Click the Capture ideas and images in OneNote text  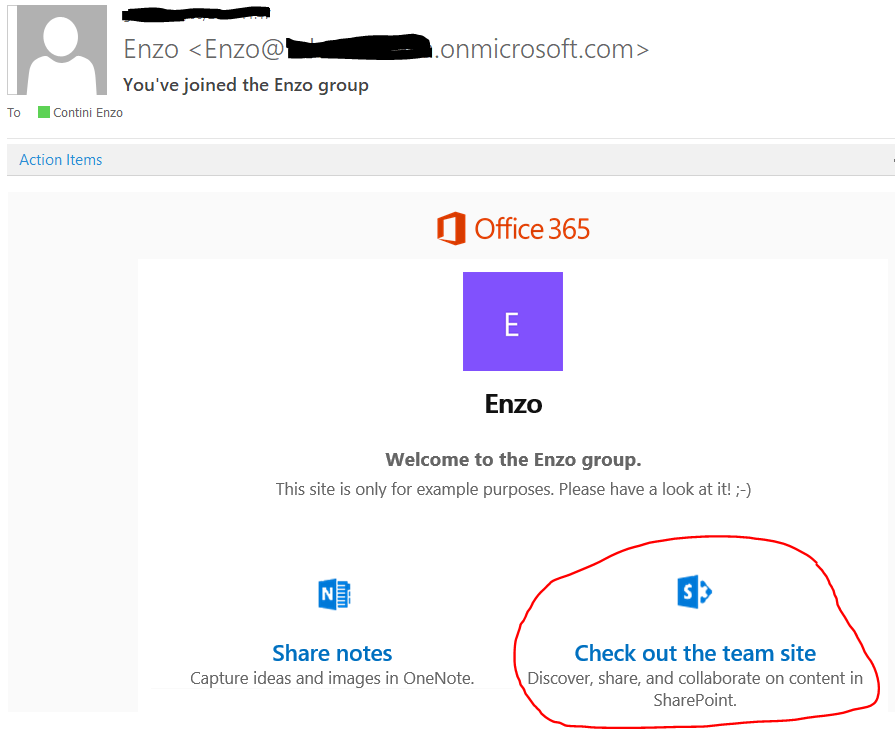(x=332, y=678)
